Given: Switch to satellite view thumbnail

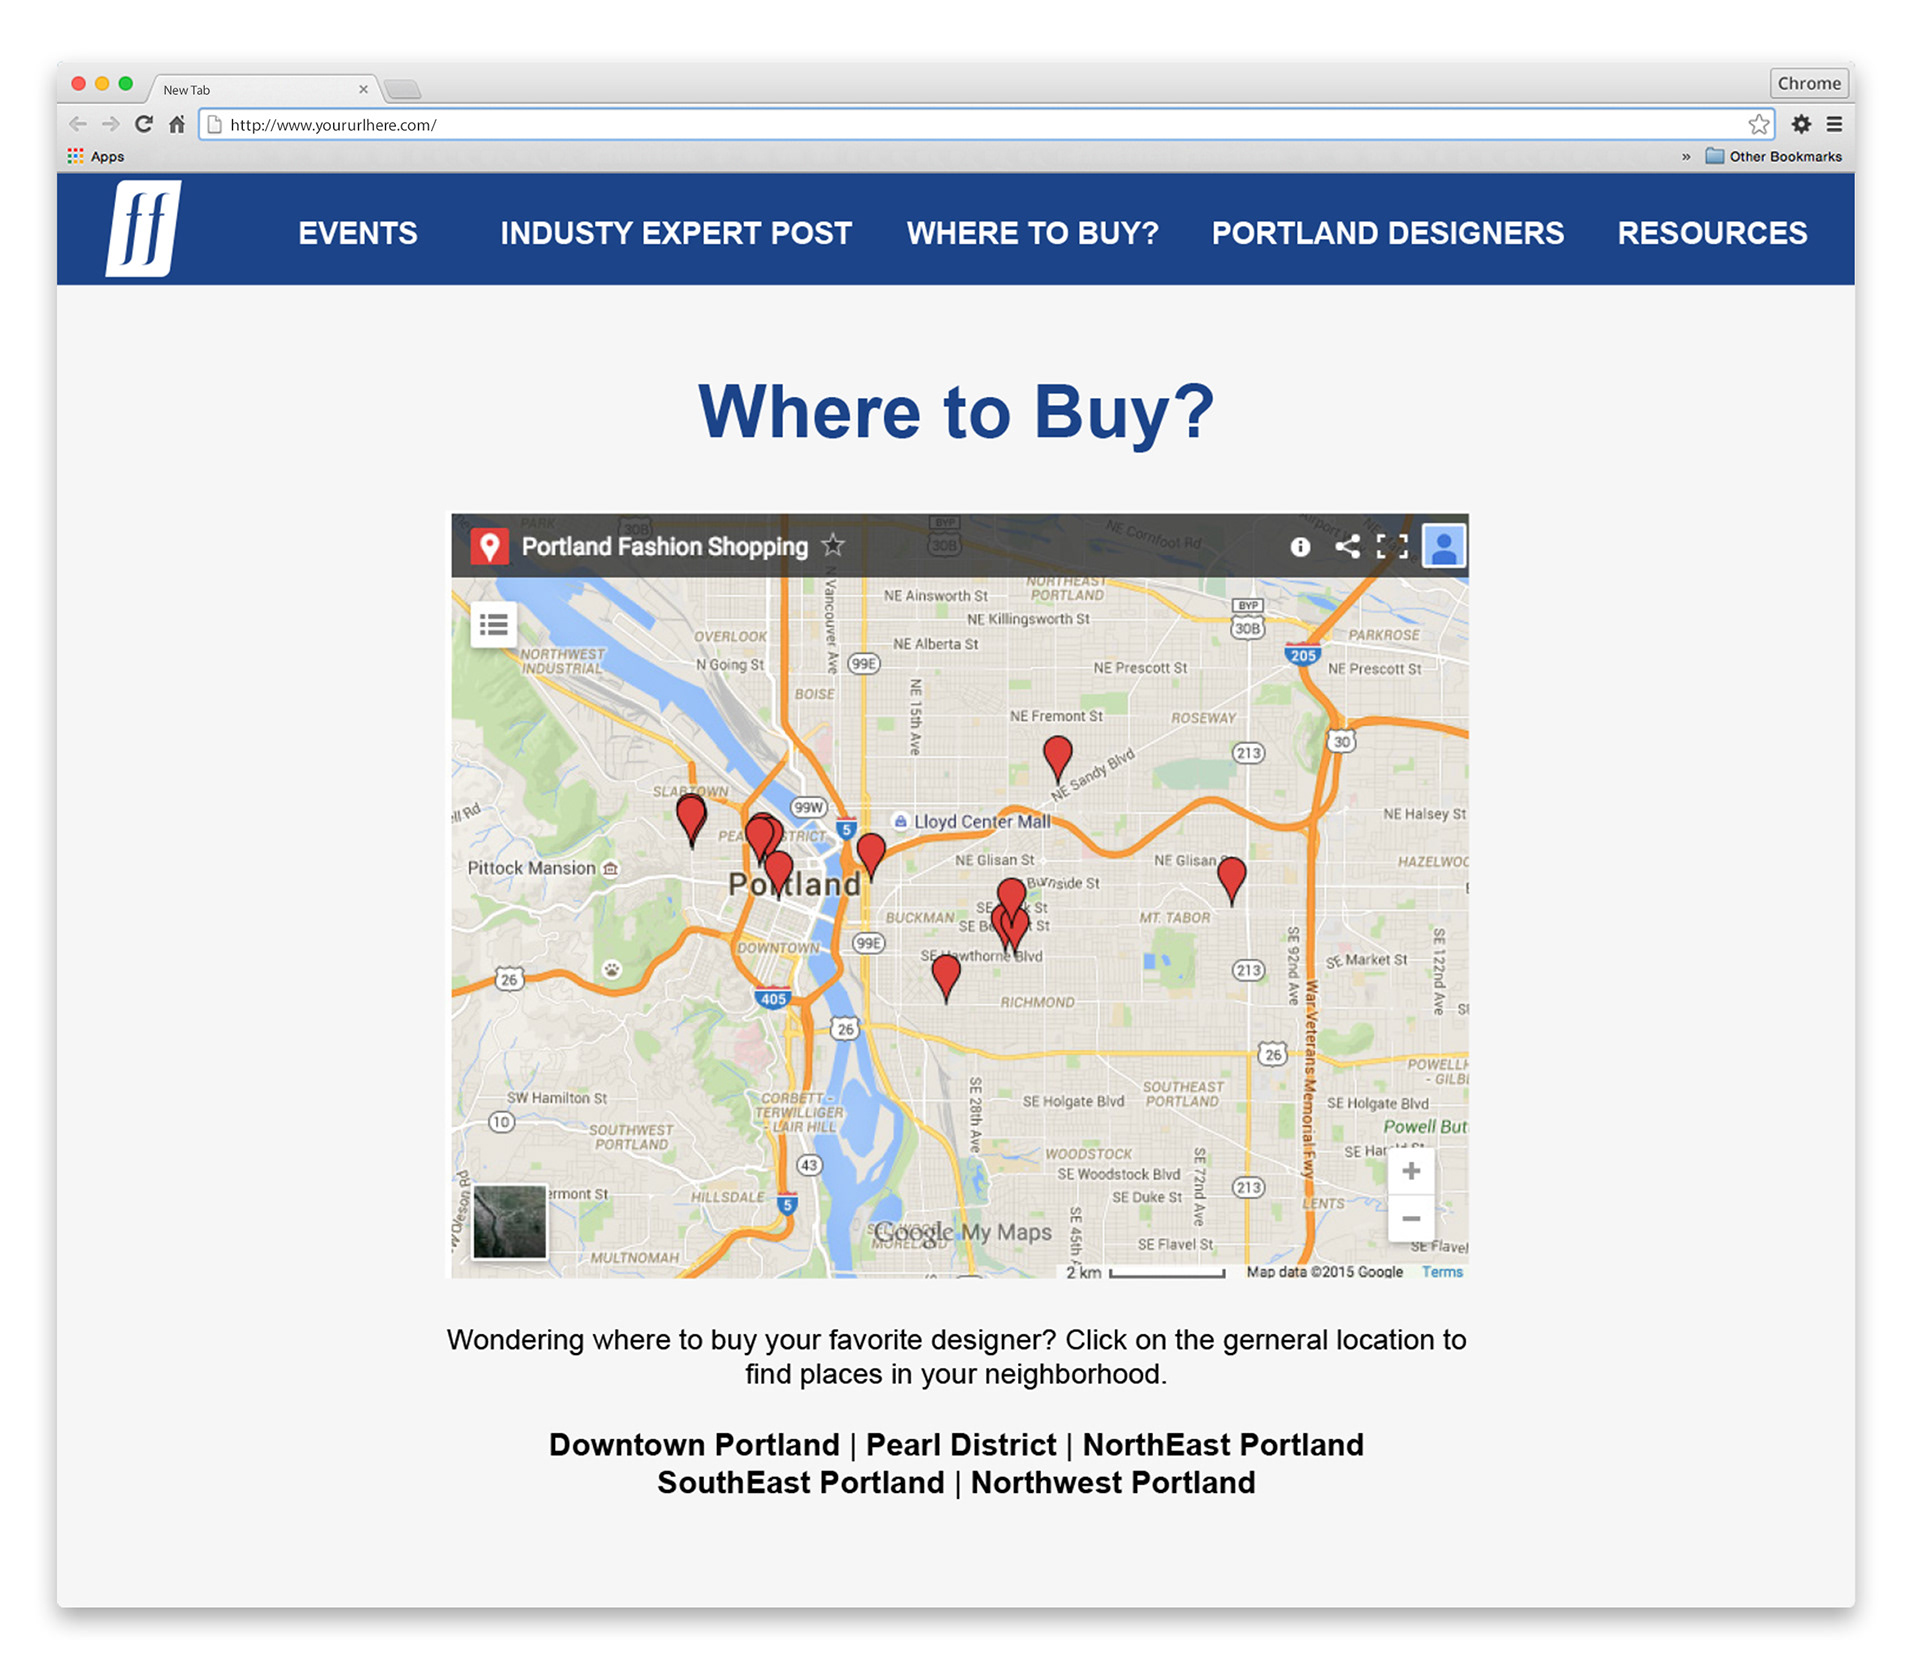Looking at the screenshot, I should [x=510, y=1222].
